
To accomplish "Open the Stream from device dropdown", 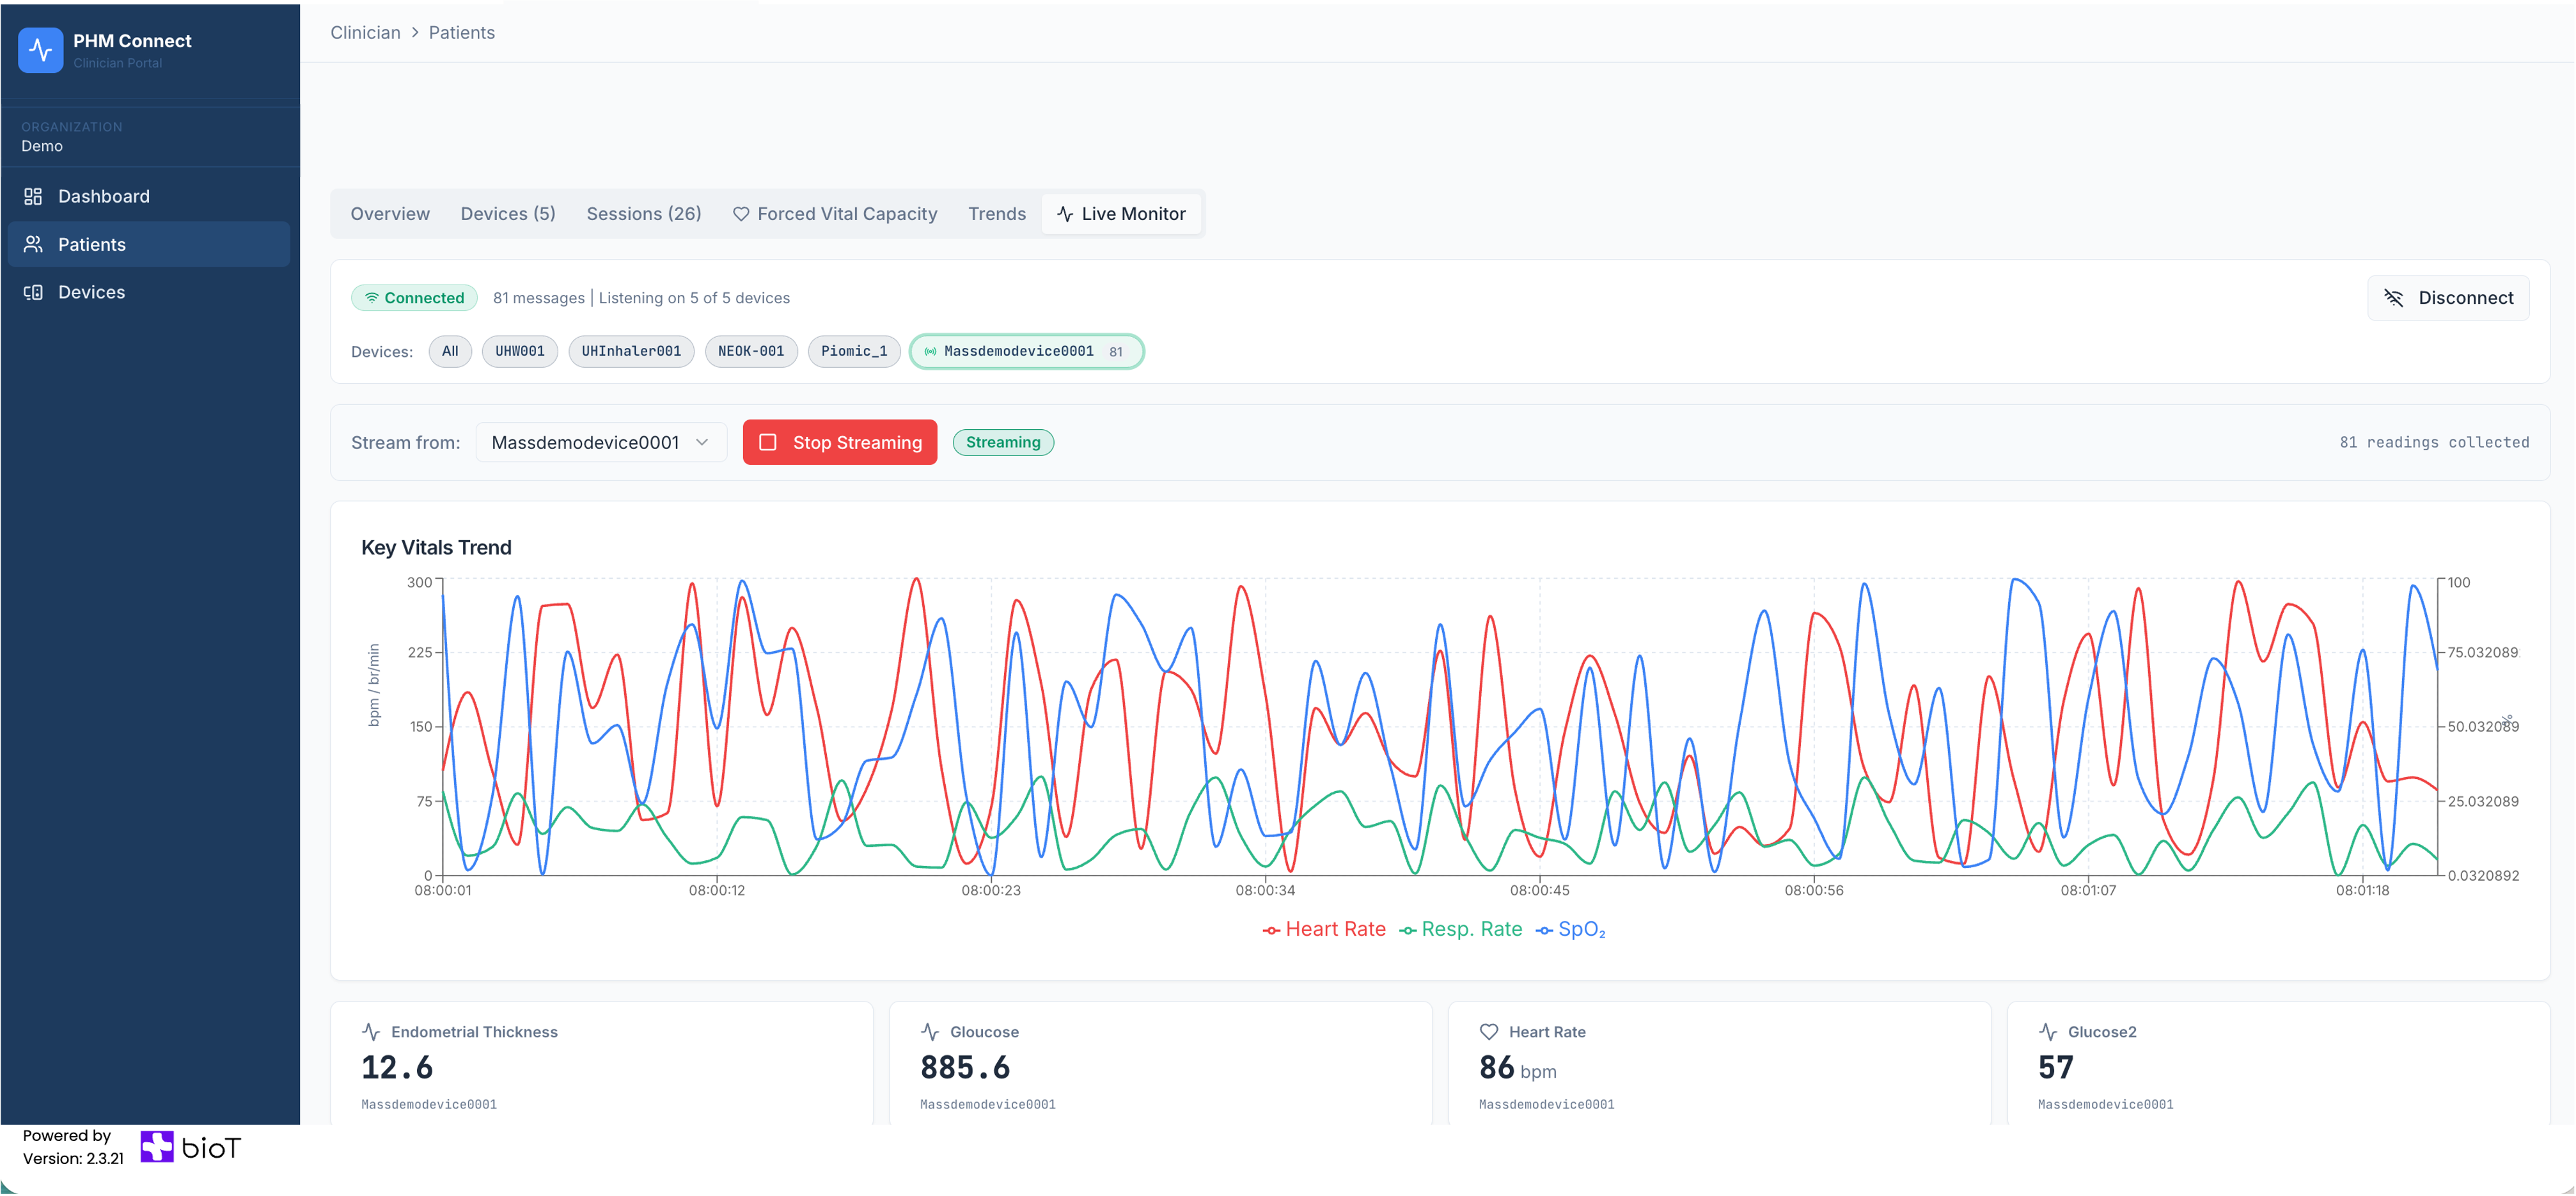I will 600,442.
